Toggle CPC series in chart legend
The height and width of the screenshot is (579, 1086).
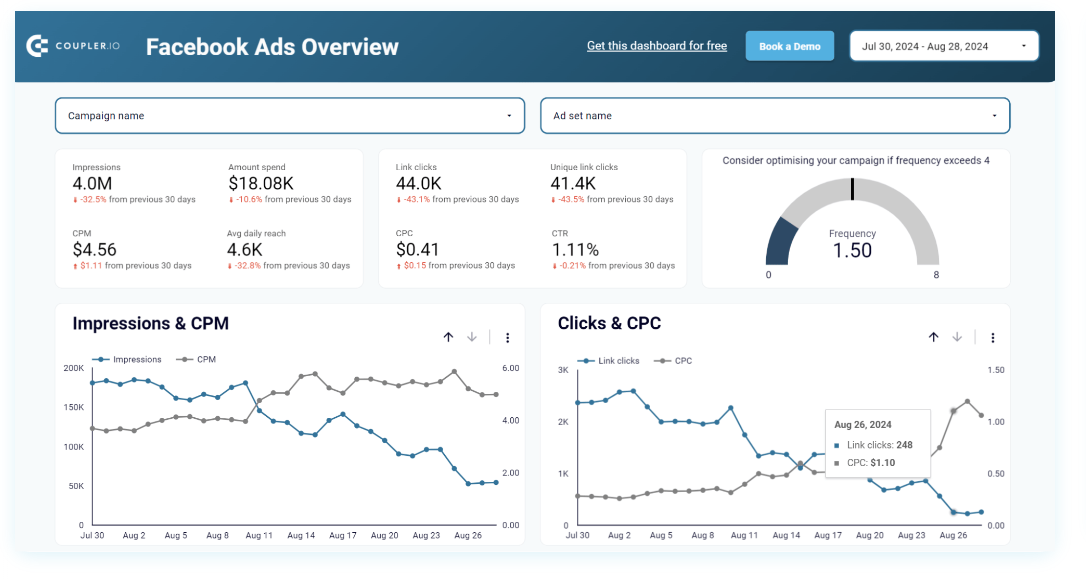coord(682,360)
